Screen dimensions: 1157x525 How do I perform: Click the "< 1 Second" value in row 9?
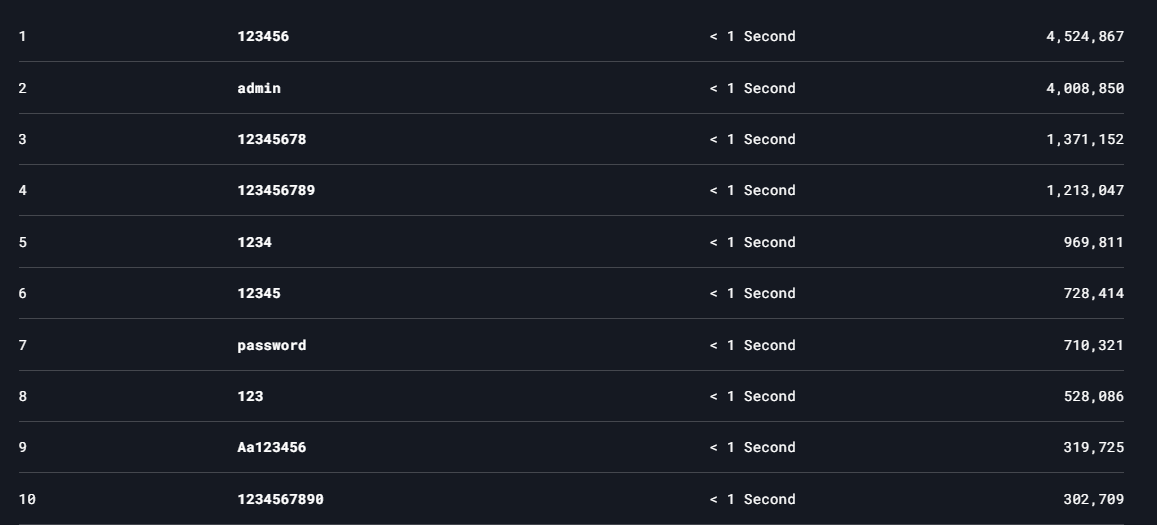pyautogui.click(x=752, y=448)
